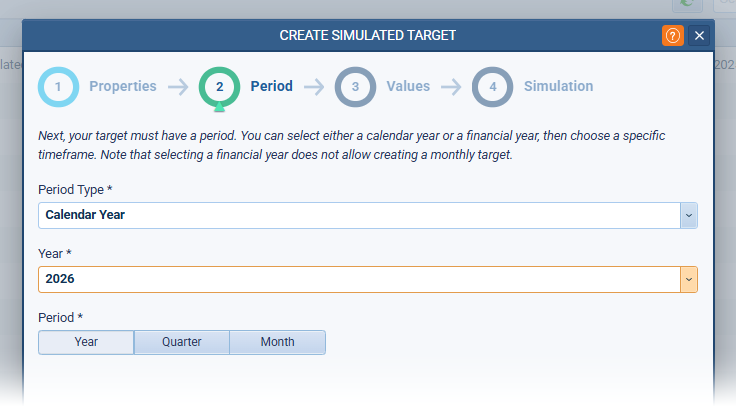Click the 2026 year input field

359,279
